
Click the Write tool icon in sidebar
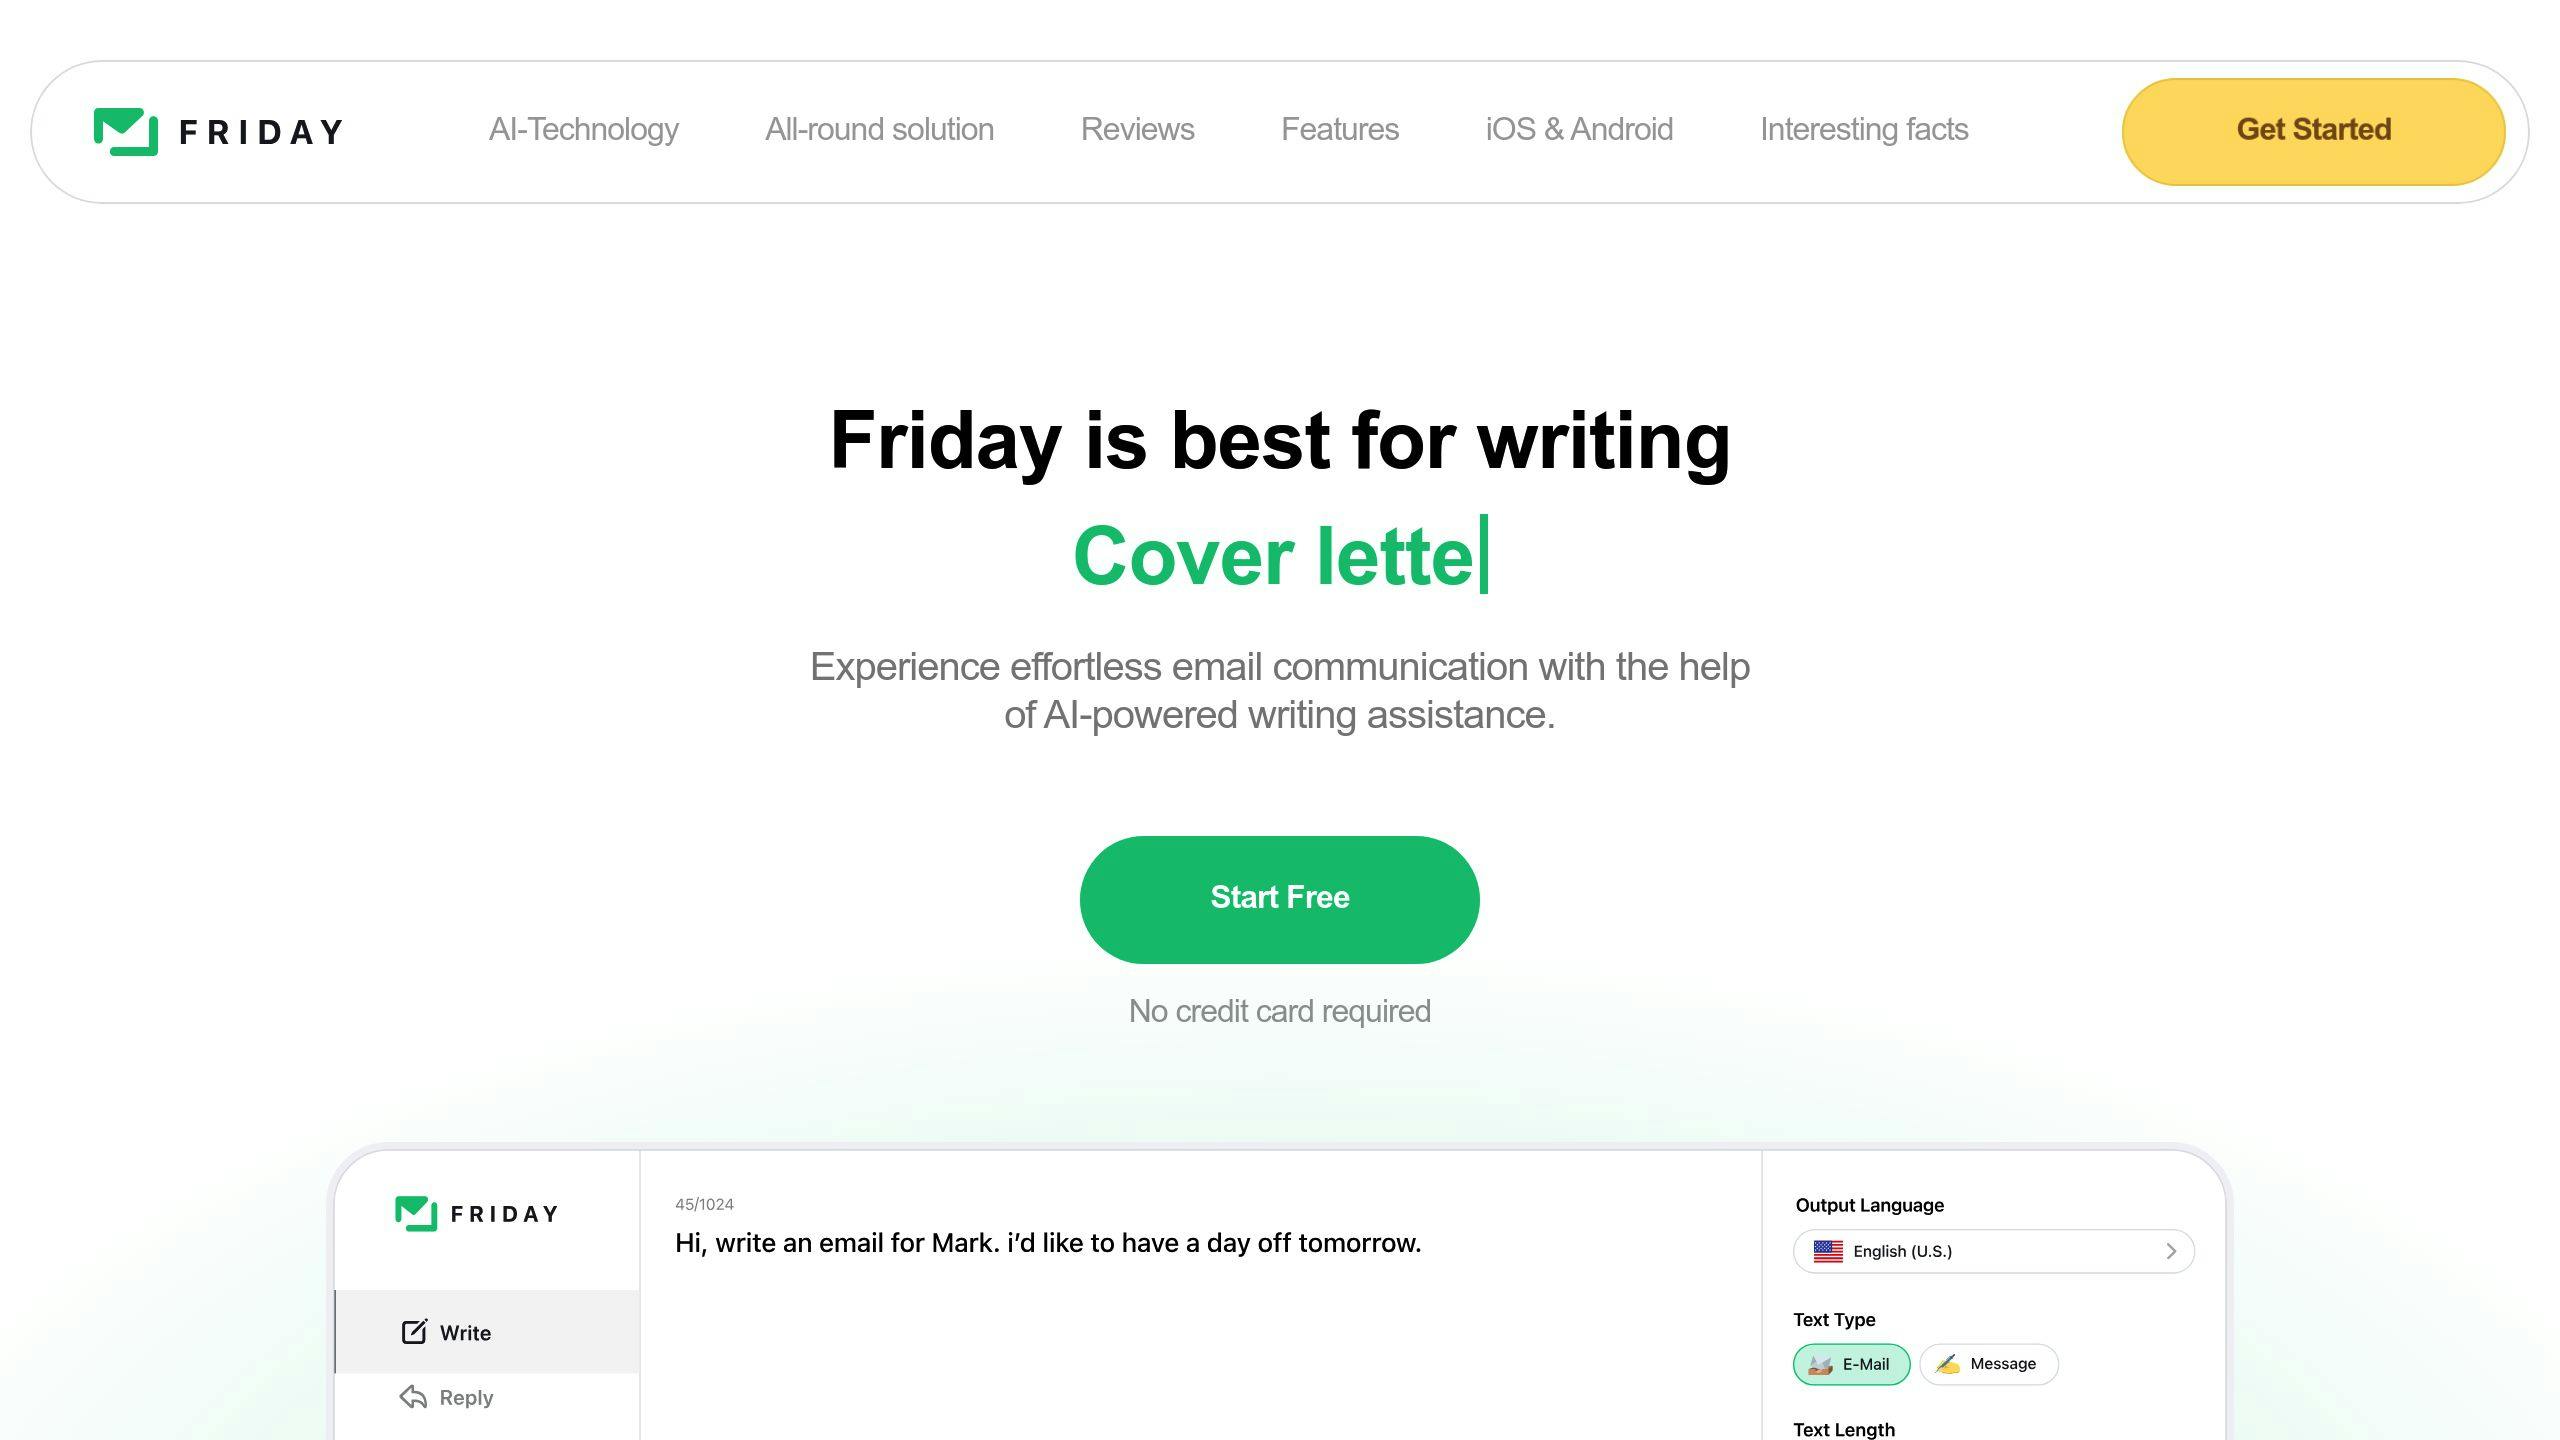[413, 1329]
